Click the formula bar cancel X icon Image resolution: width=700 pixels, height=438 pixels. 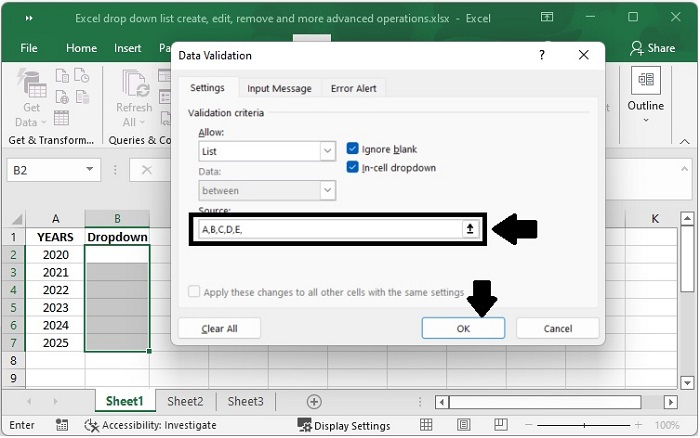tap(146, 170)
